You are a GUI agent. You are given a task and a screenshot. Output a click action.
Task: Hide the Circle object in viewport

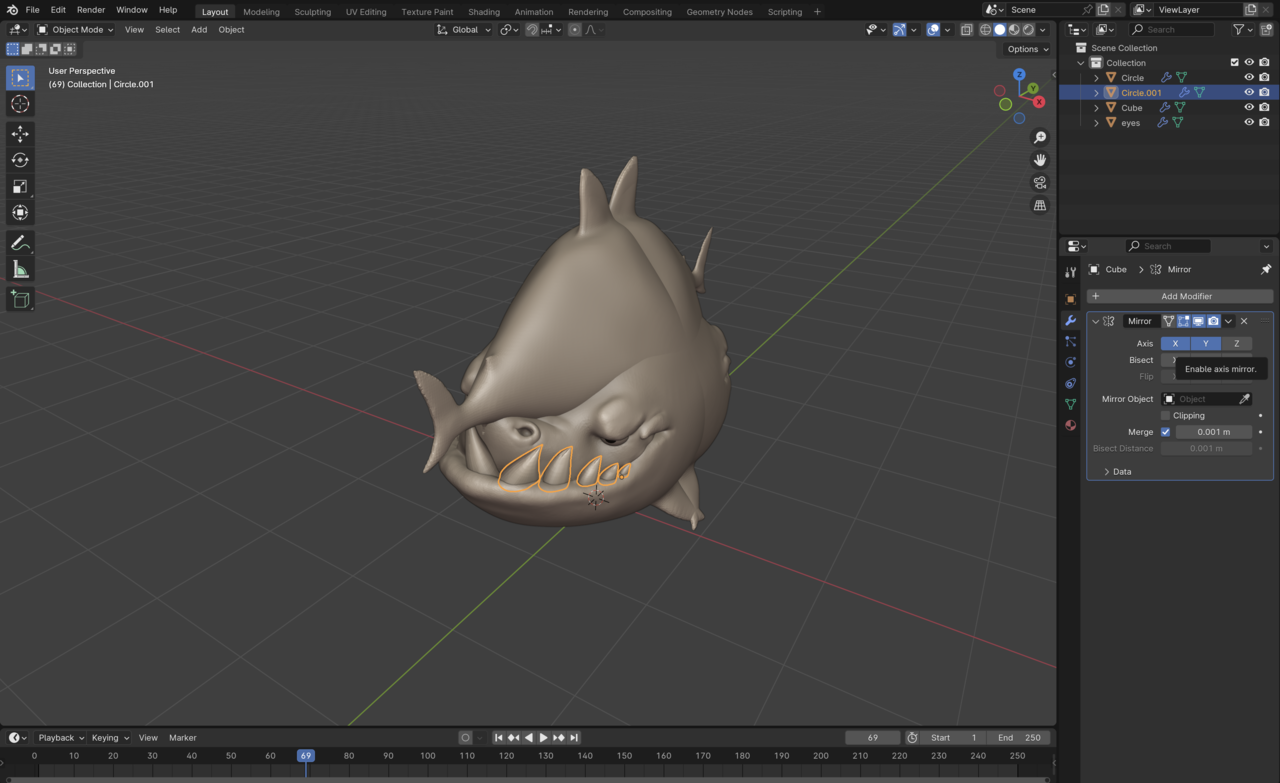tap(1249, 77)
